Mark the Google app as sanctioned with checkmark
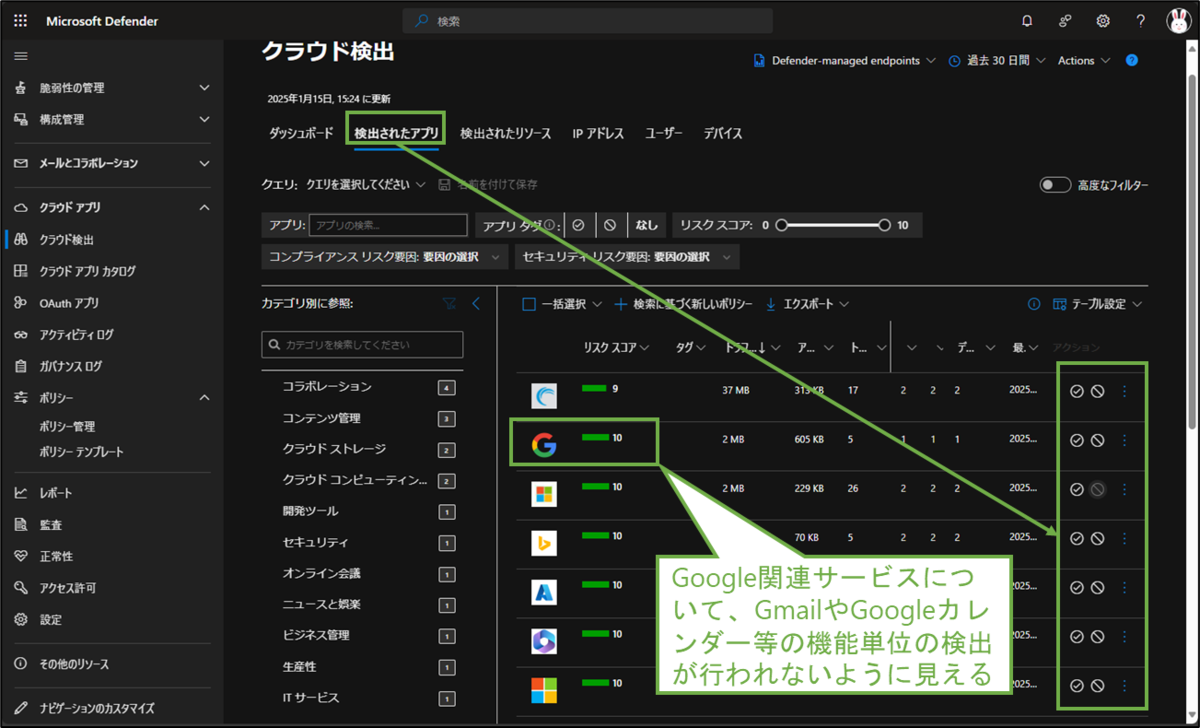The height and width of the screenshot is (728, 1200). [x=1076, y=439]
